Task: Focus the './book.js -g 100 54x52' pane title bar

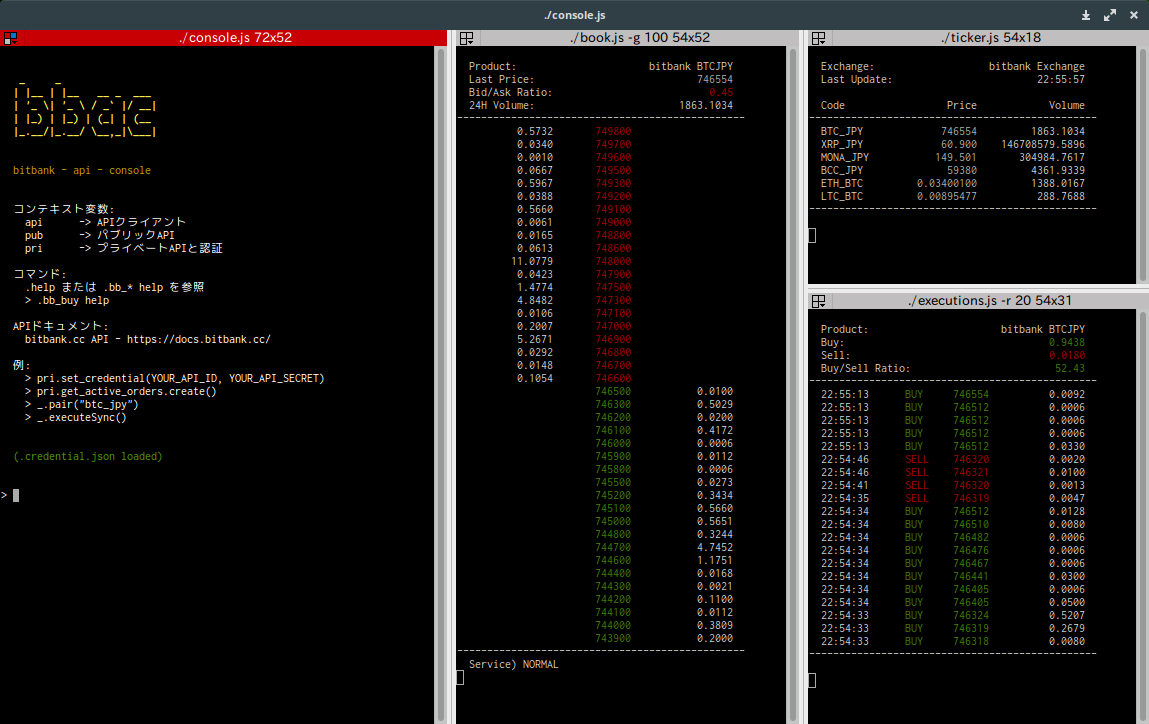Action: tap(627, 38)
